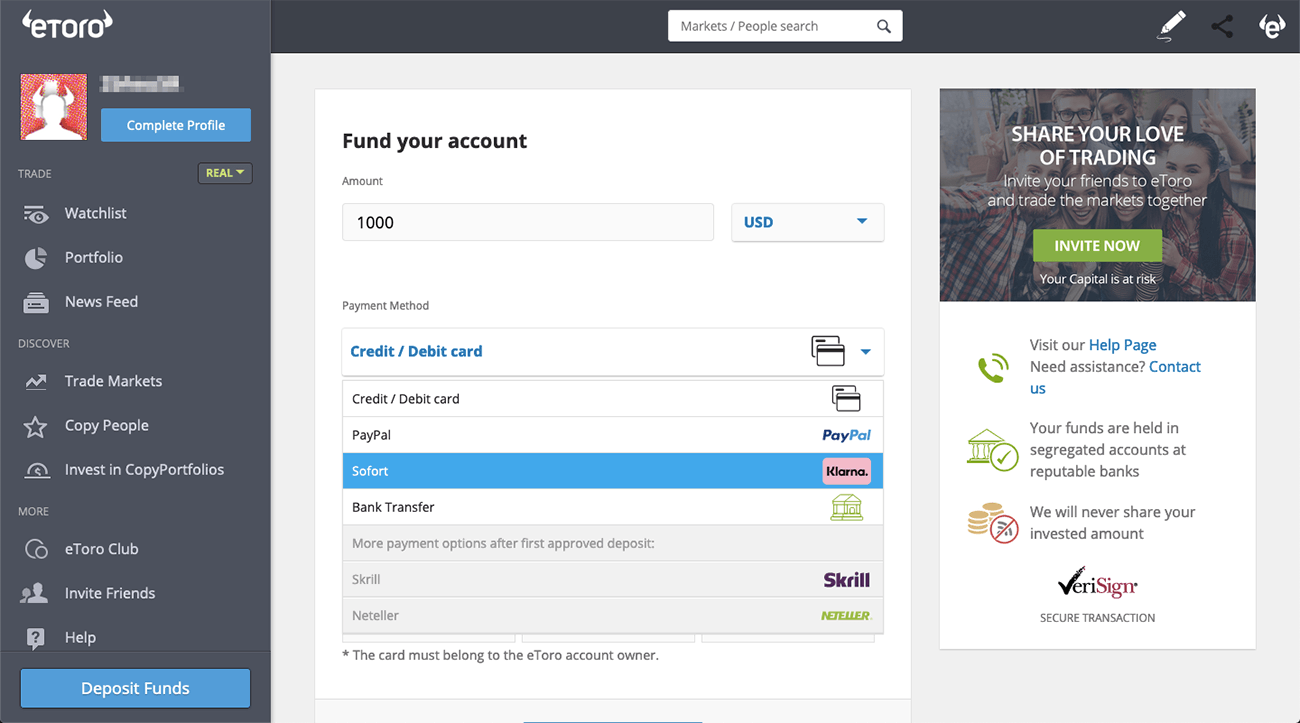
Task: Click the Amount input field
Action: [528, 222]
